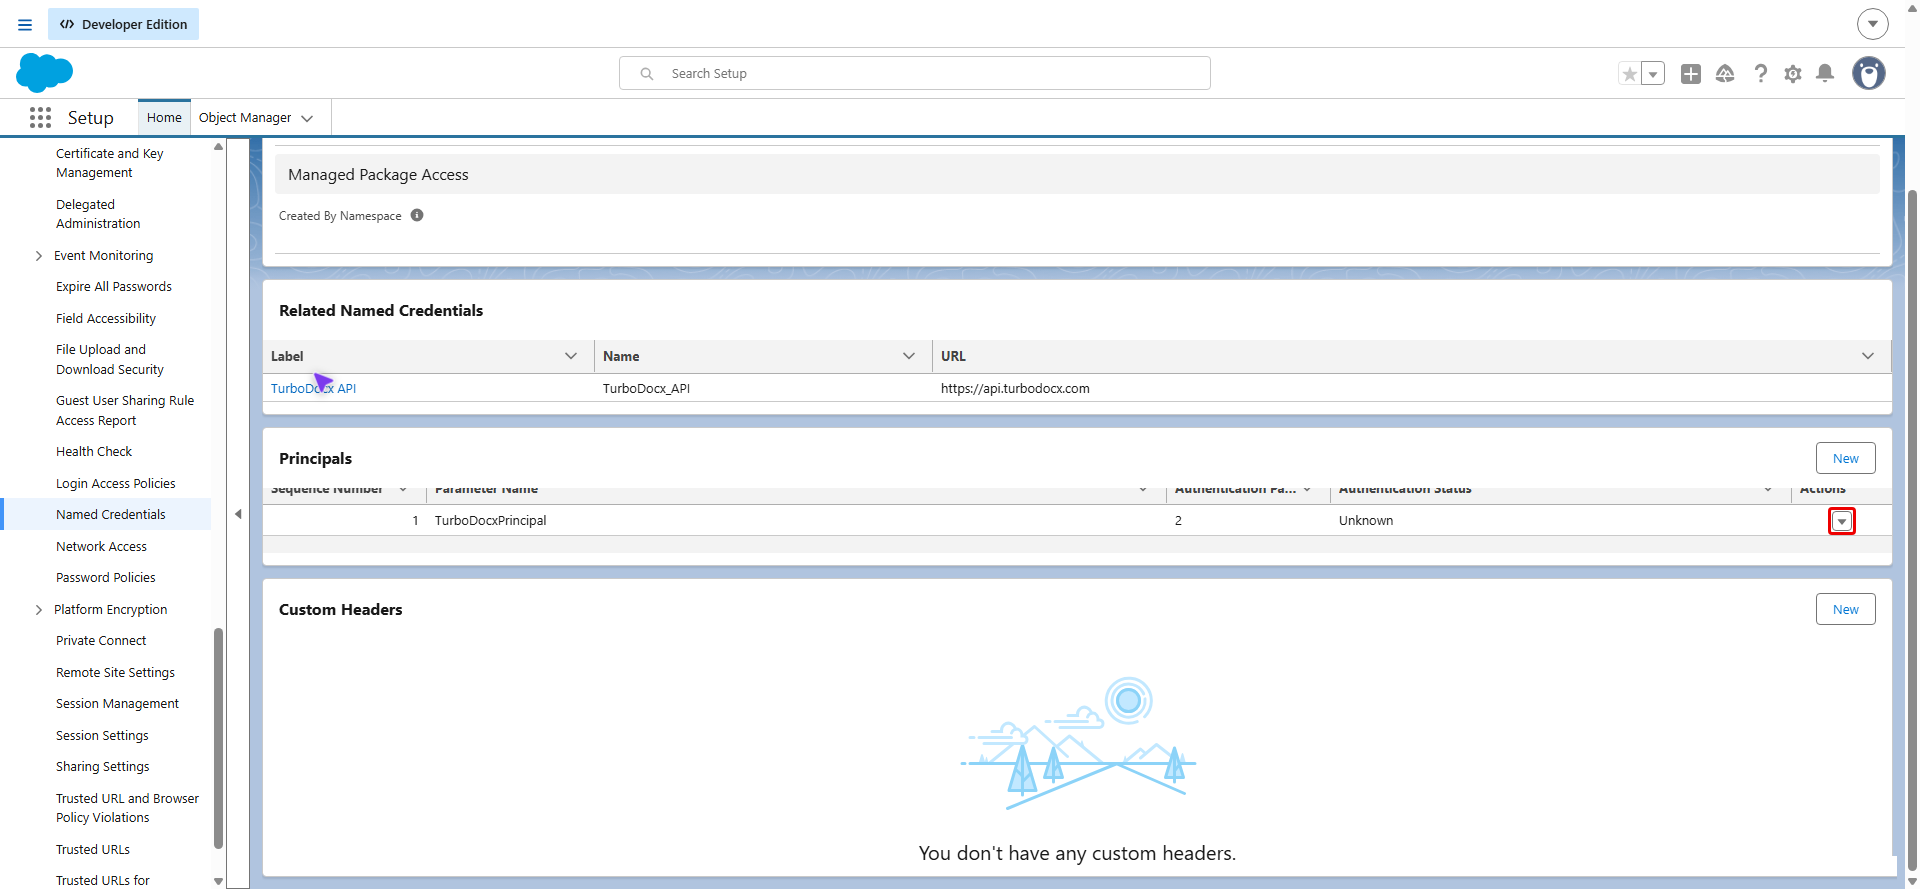Open the hamburger menu at top left

pyautogui.click(x=25, y=24)
